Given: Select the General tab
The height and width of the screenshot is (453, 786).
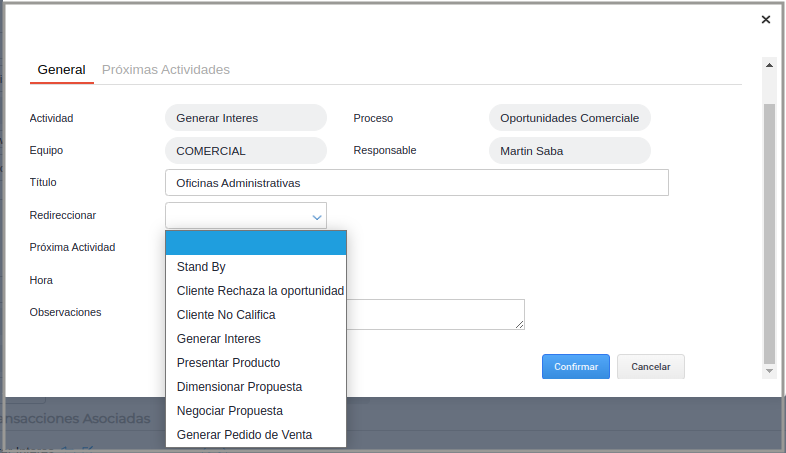Looking at the screenshot, I should click(61, 70).
